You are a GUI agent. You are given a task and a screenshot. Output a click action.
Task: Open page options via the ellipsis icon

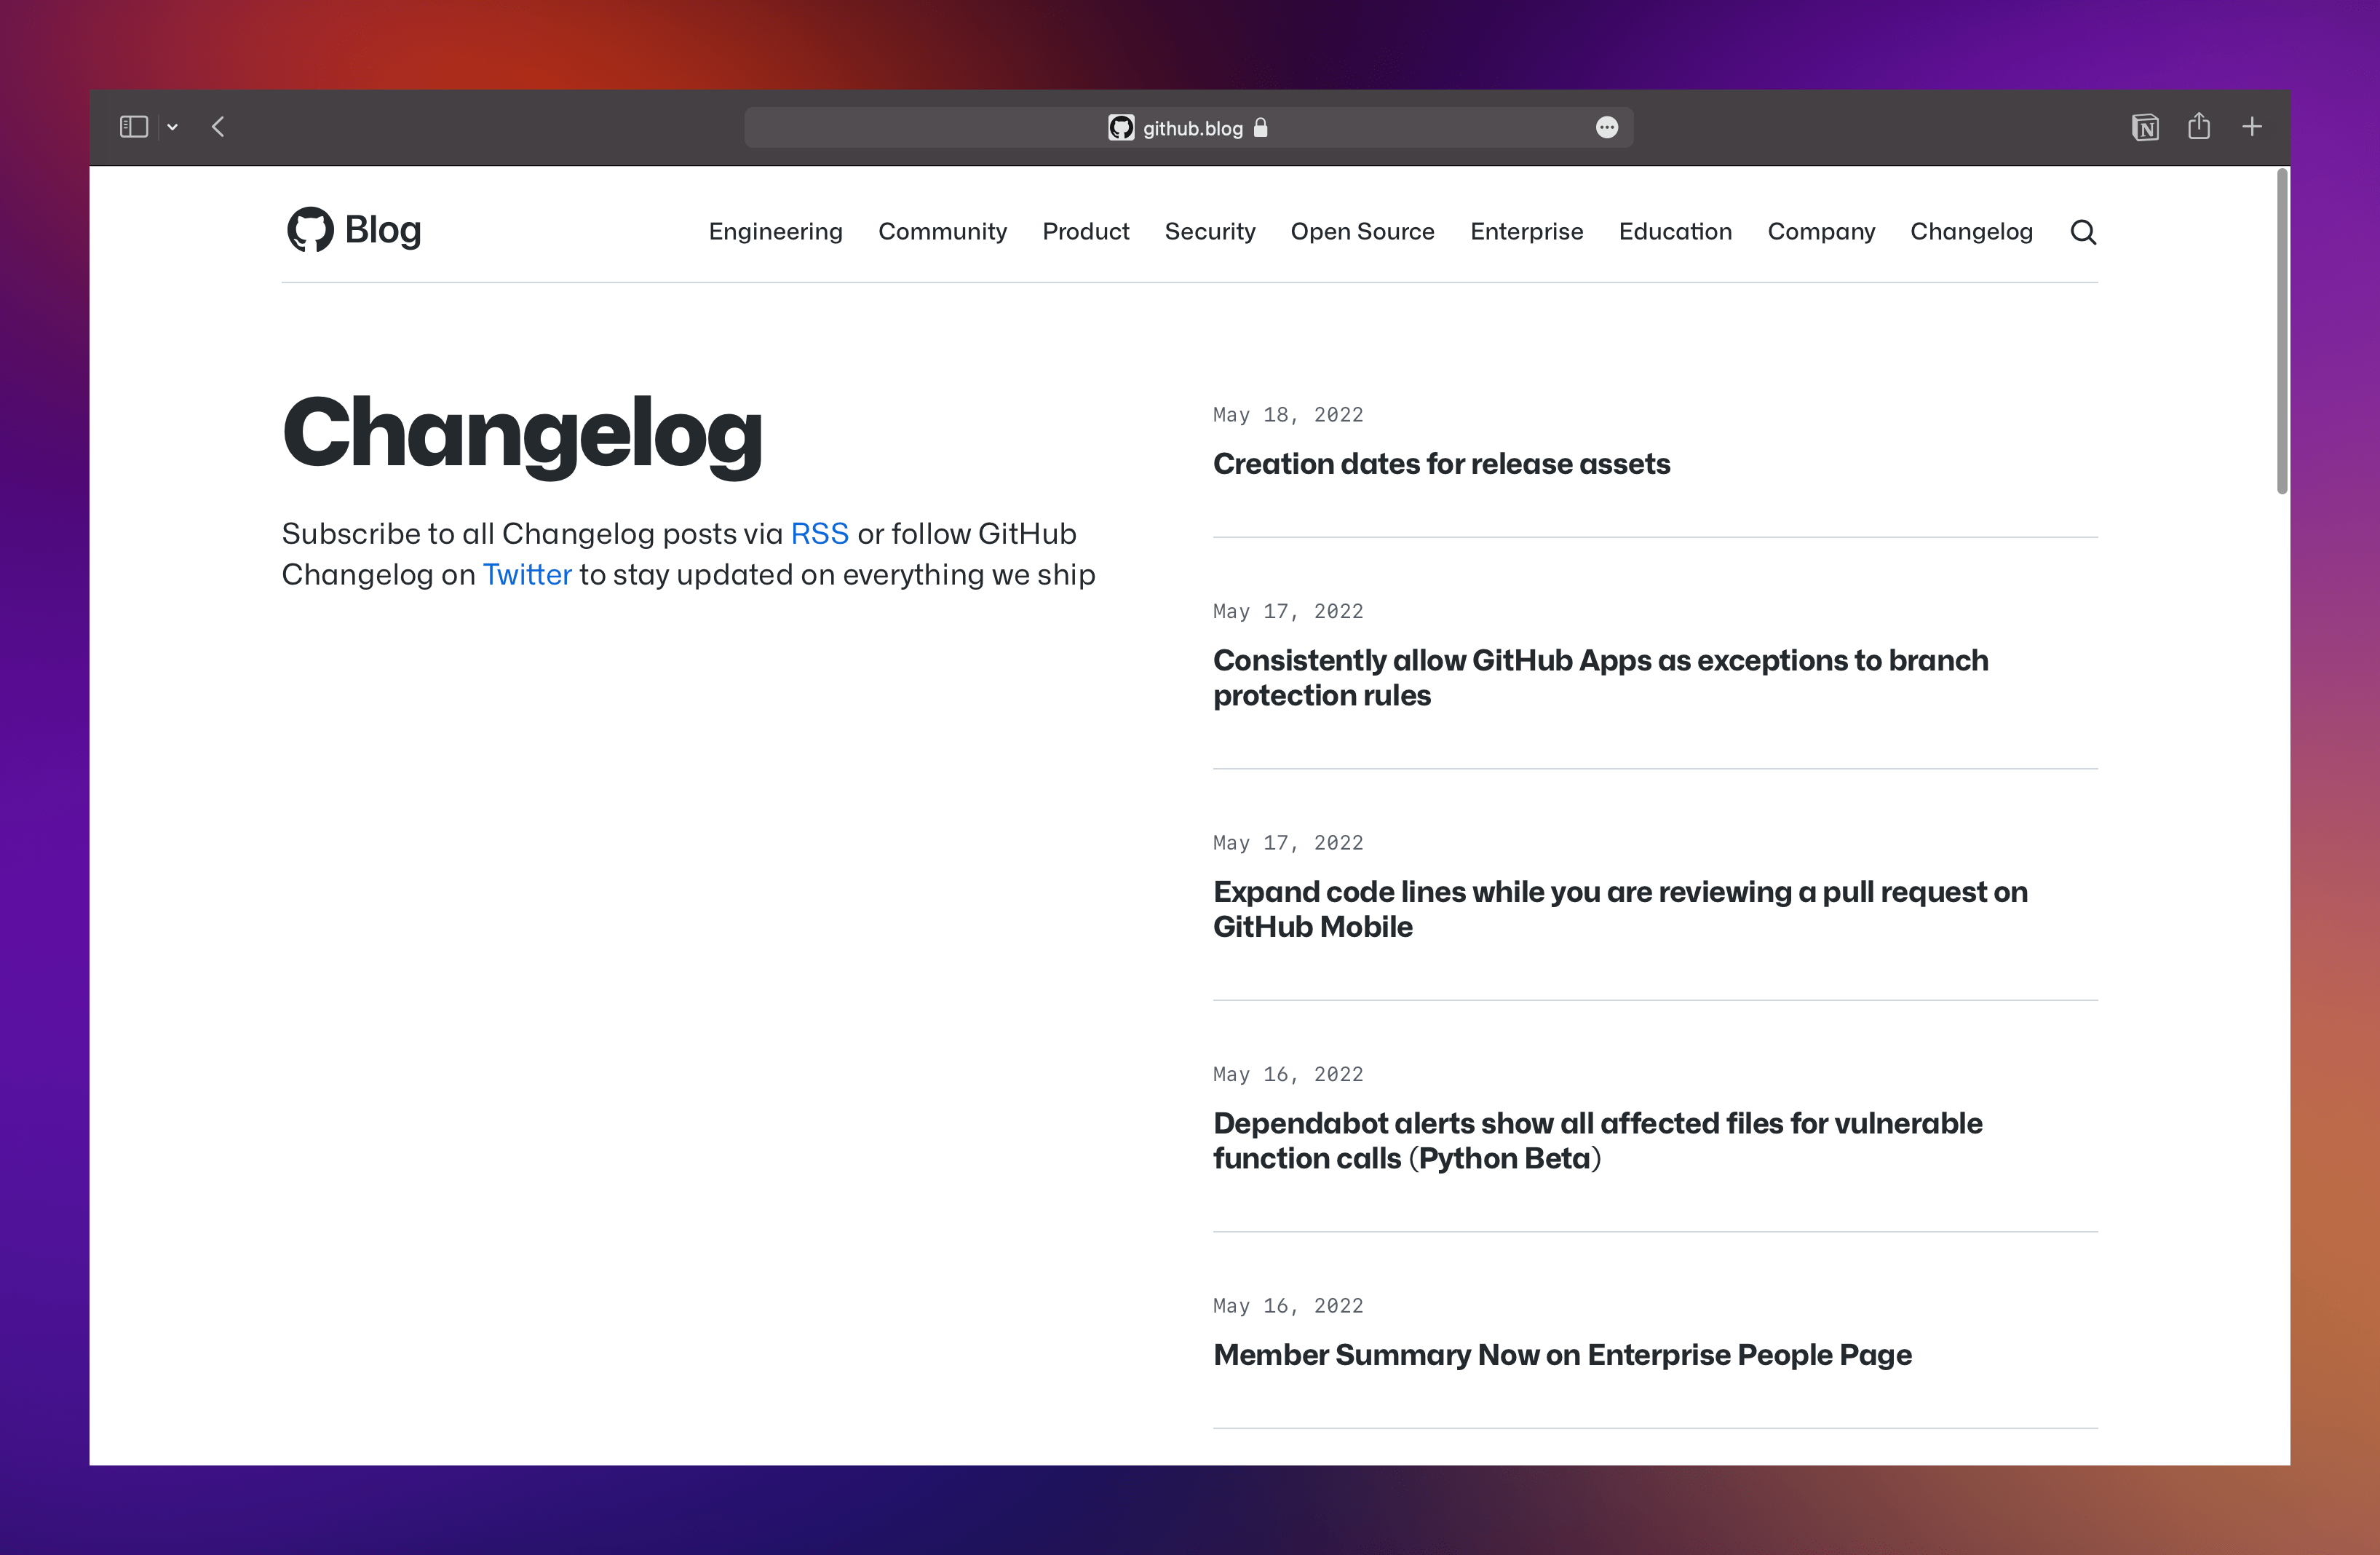[1607, 127]
